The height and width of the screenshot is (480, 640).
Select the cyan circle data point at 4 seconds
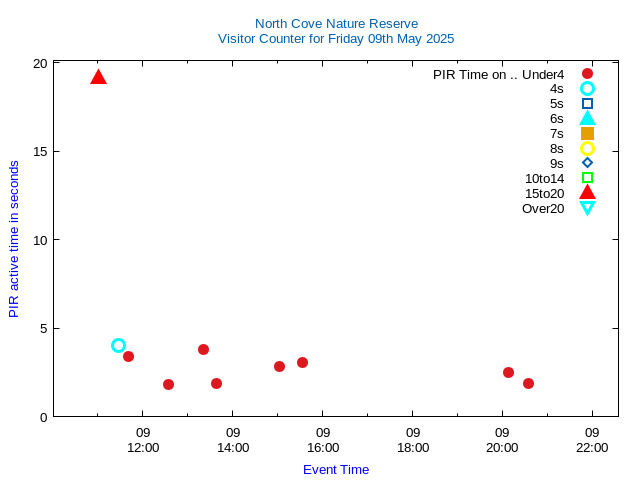(x=118, y=346)
